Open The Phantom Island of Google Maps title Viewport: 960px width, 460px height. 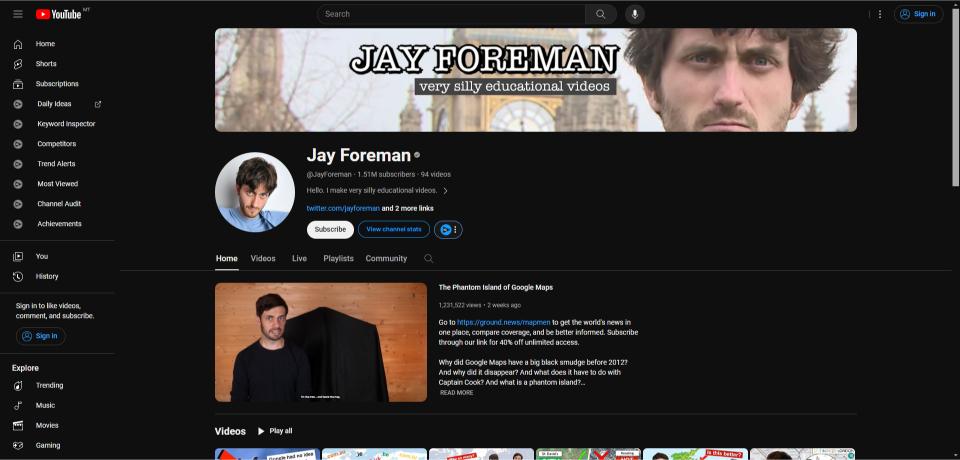coord(495,287)
